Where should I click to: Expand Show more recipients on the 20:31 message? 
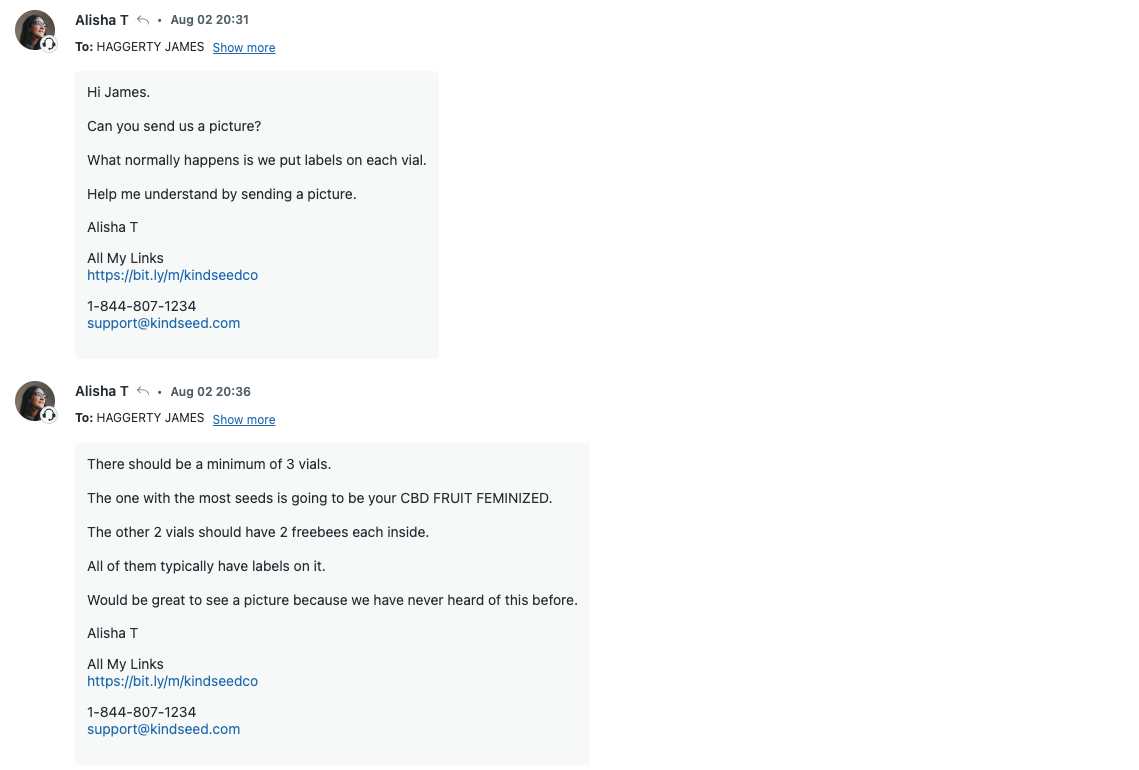(243, 48)
